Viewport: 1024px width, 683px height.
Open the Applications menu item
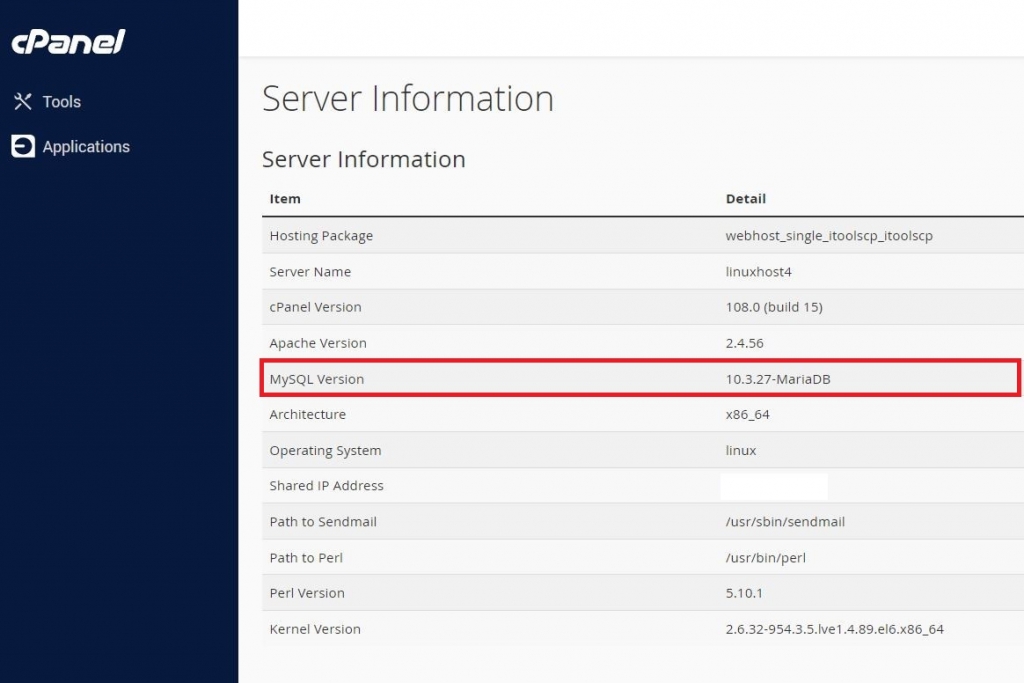86,147
